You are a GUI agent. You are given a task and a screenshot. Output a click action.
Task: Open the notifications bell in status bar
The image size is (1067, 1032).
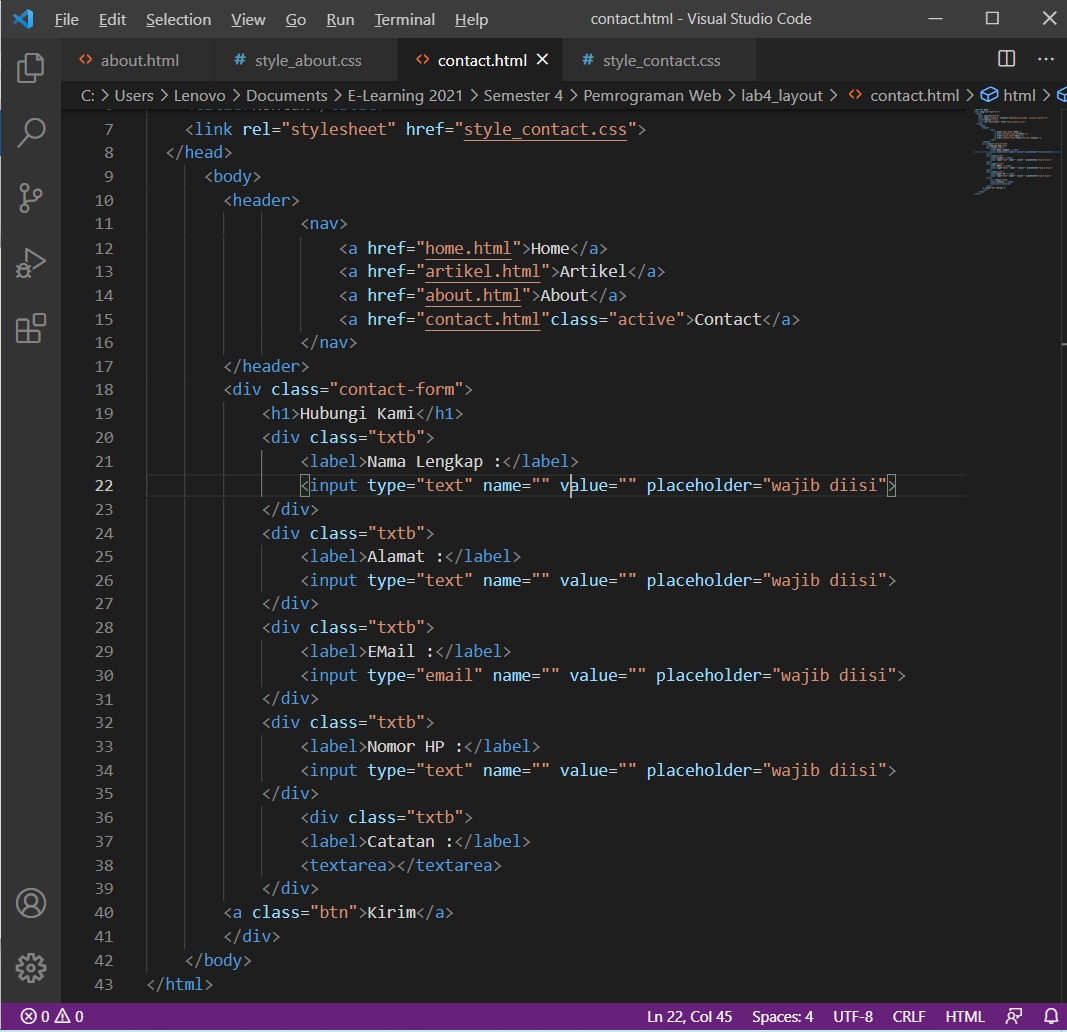pos(1050,1016)
